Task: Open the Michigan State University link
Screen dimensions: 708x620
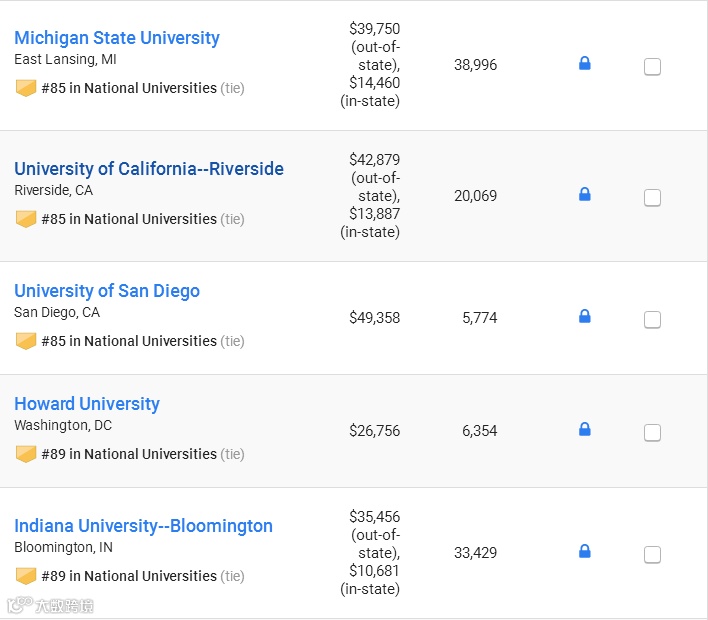Action: (117, 38)
